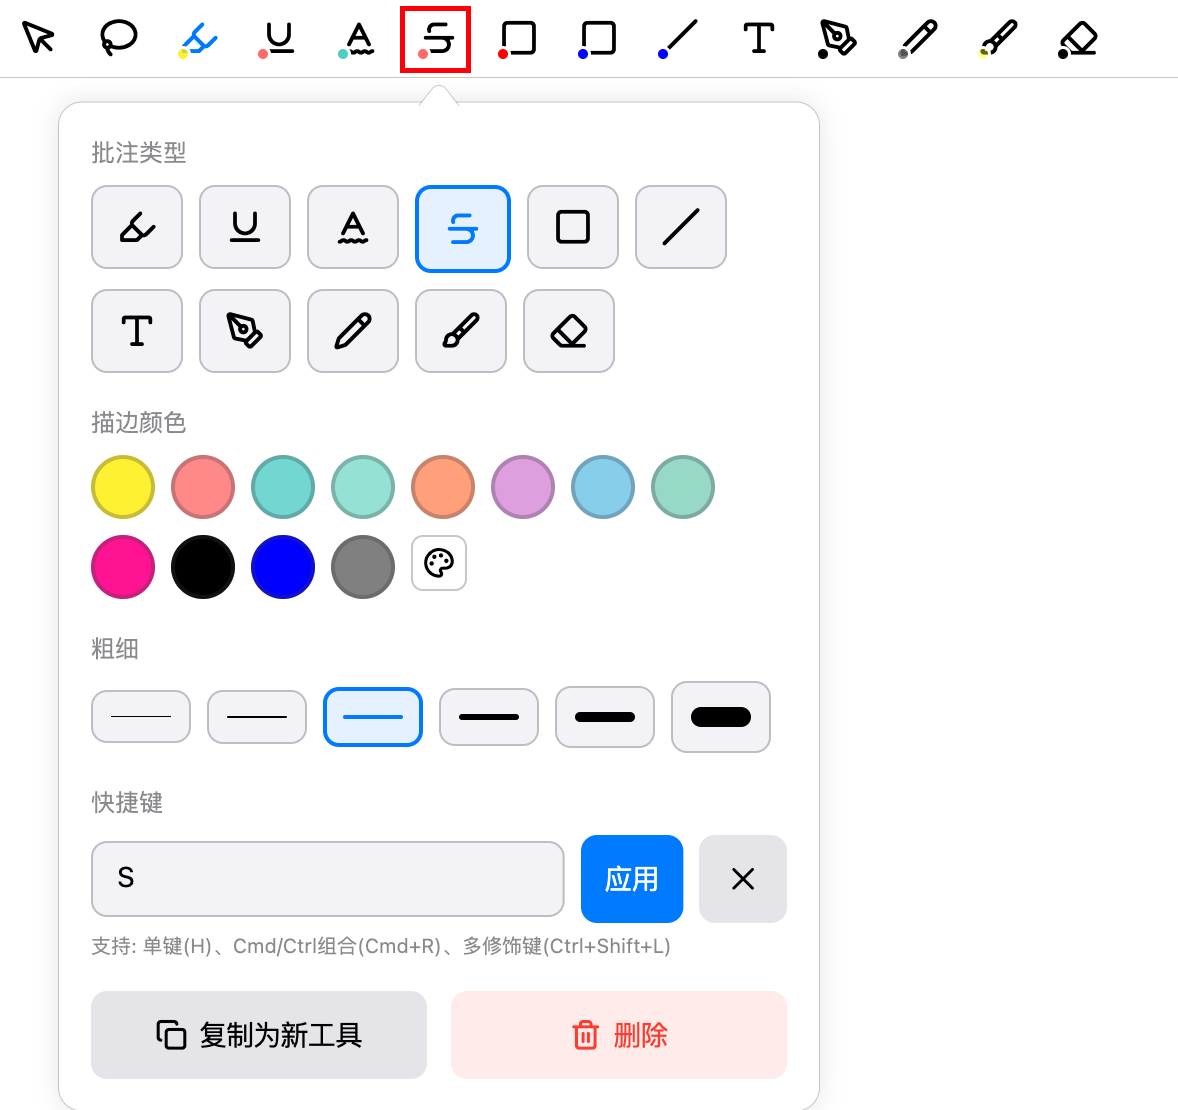1178x1110 pixels.
Task: Select the fourth stroke width option
Action: point(489,717)
